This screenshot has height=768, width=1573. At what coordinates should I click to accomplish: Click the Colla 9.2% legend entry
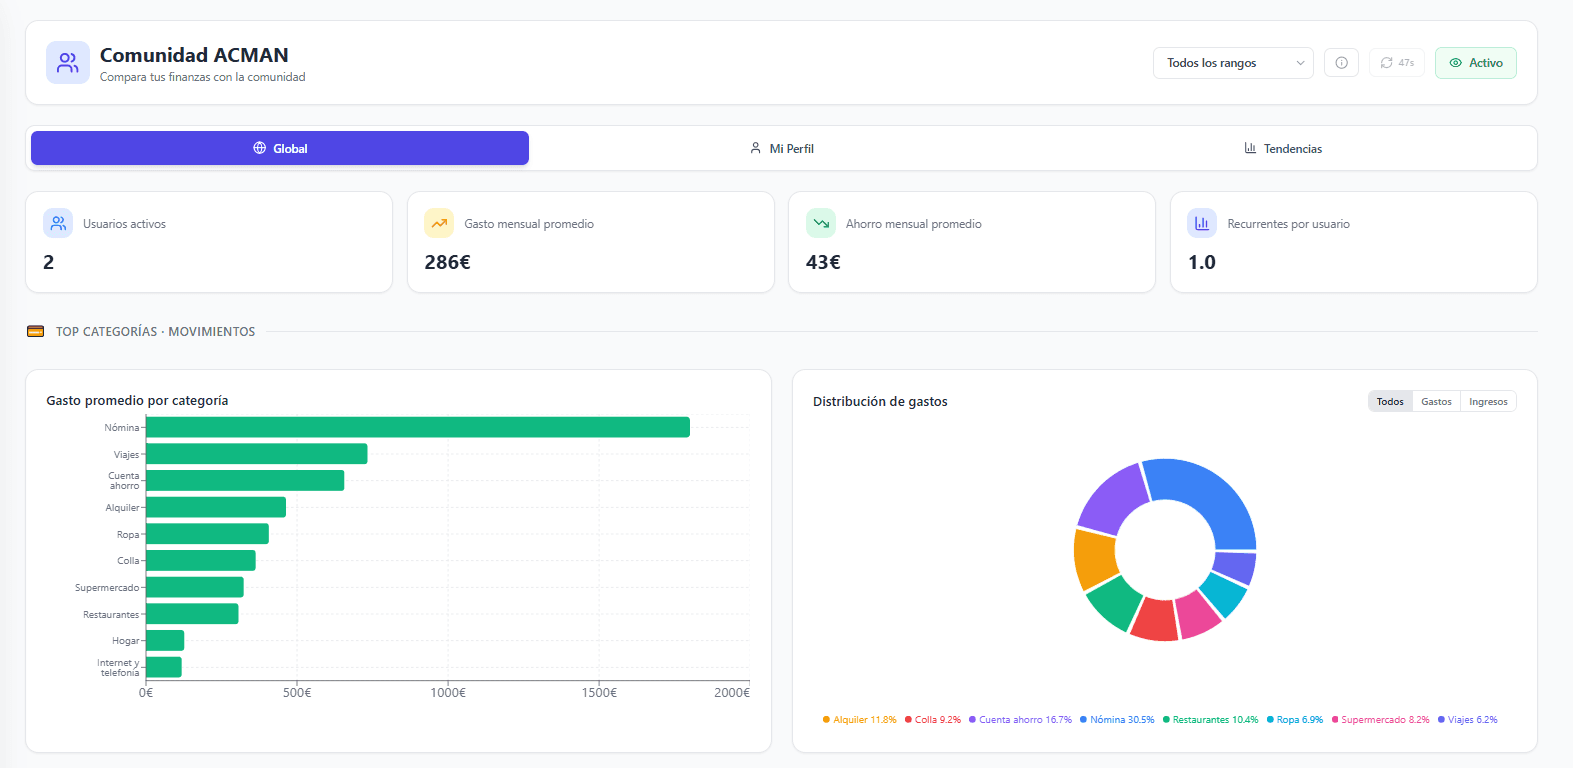click(933, 720)
